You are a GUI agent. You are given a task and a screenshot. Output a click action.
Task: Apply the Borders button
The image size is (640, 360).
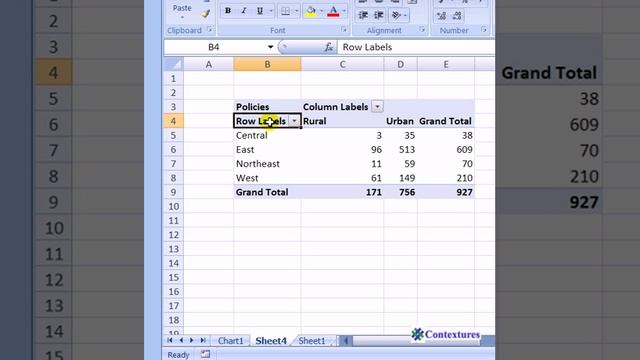(x=285, y=11)
